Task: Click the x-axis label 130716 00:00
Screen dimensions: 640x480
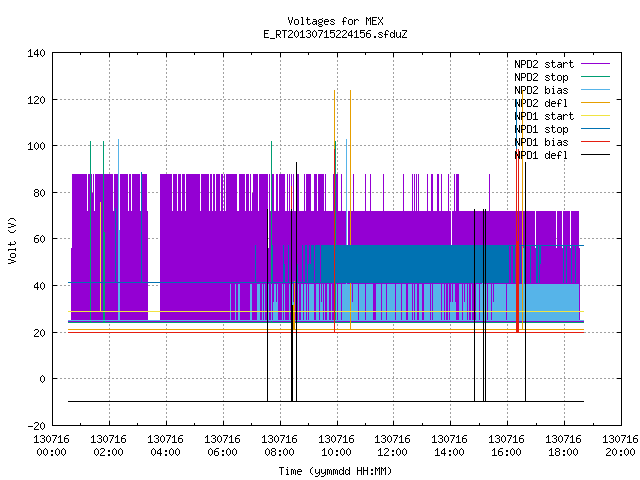Action: click(x=51, y=446)
